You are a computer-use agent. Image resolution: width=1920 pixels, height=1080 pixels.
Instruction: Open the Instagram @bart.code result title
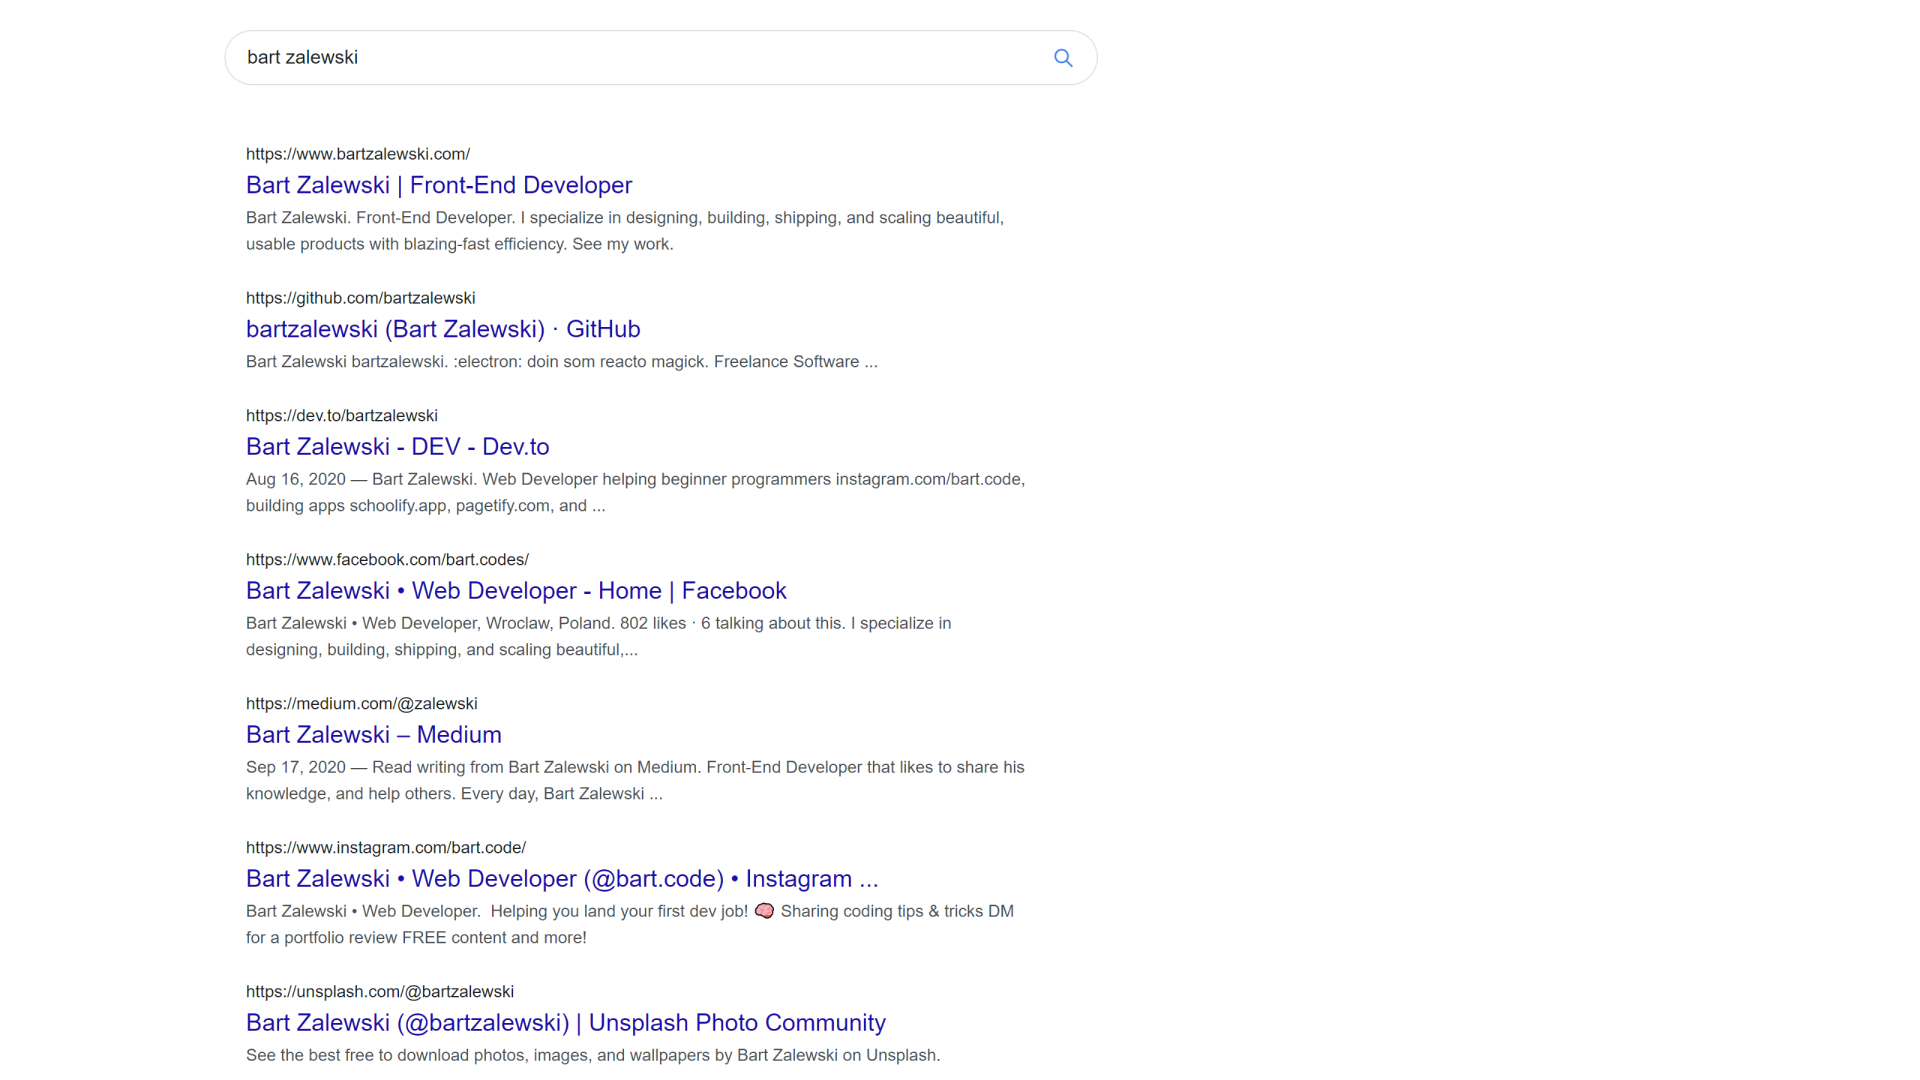[562, 879]
